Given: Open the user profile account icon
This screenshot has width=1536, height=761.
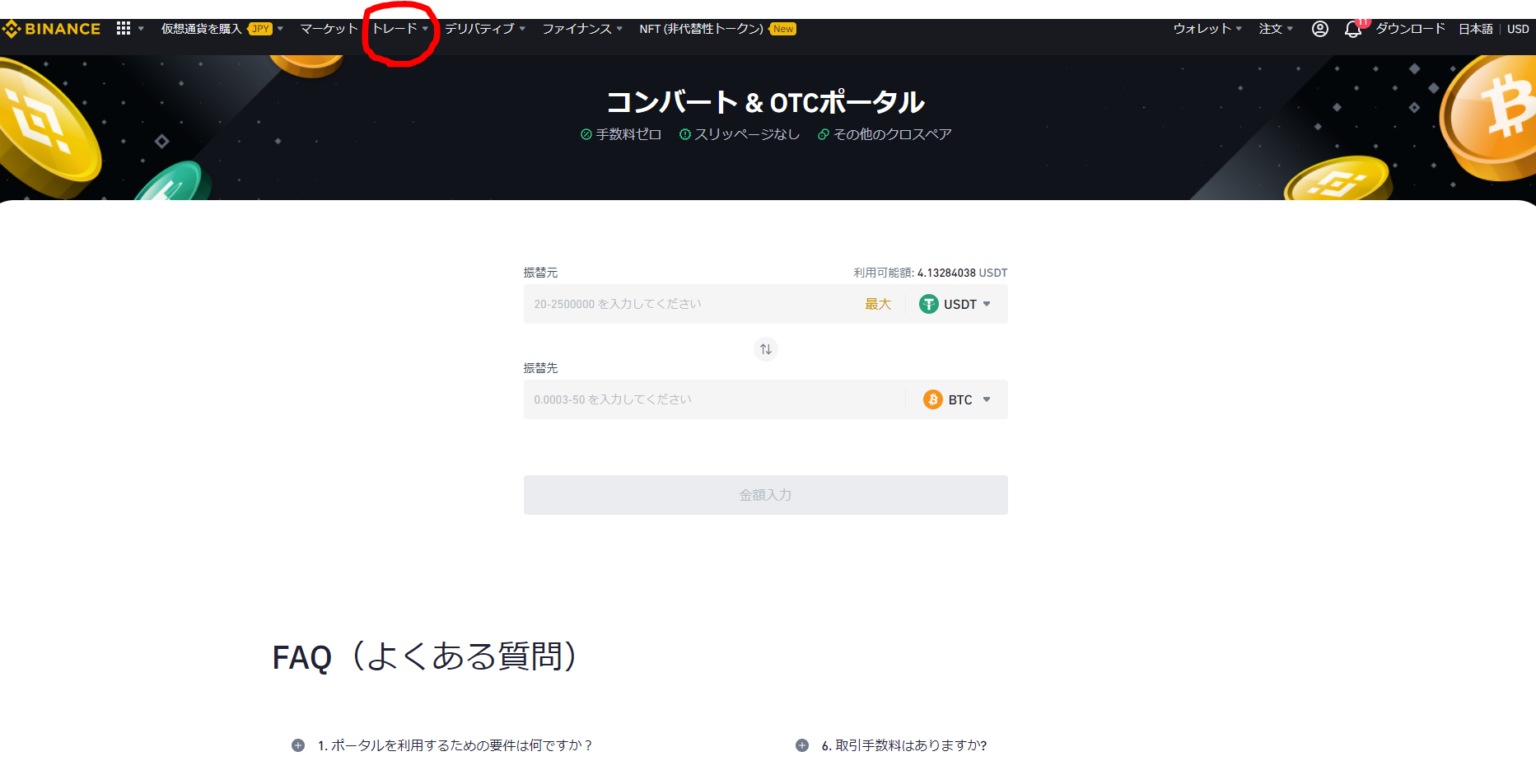Looking at the screenshot, I should (1320, 29).
